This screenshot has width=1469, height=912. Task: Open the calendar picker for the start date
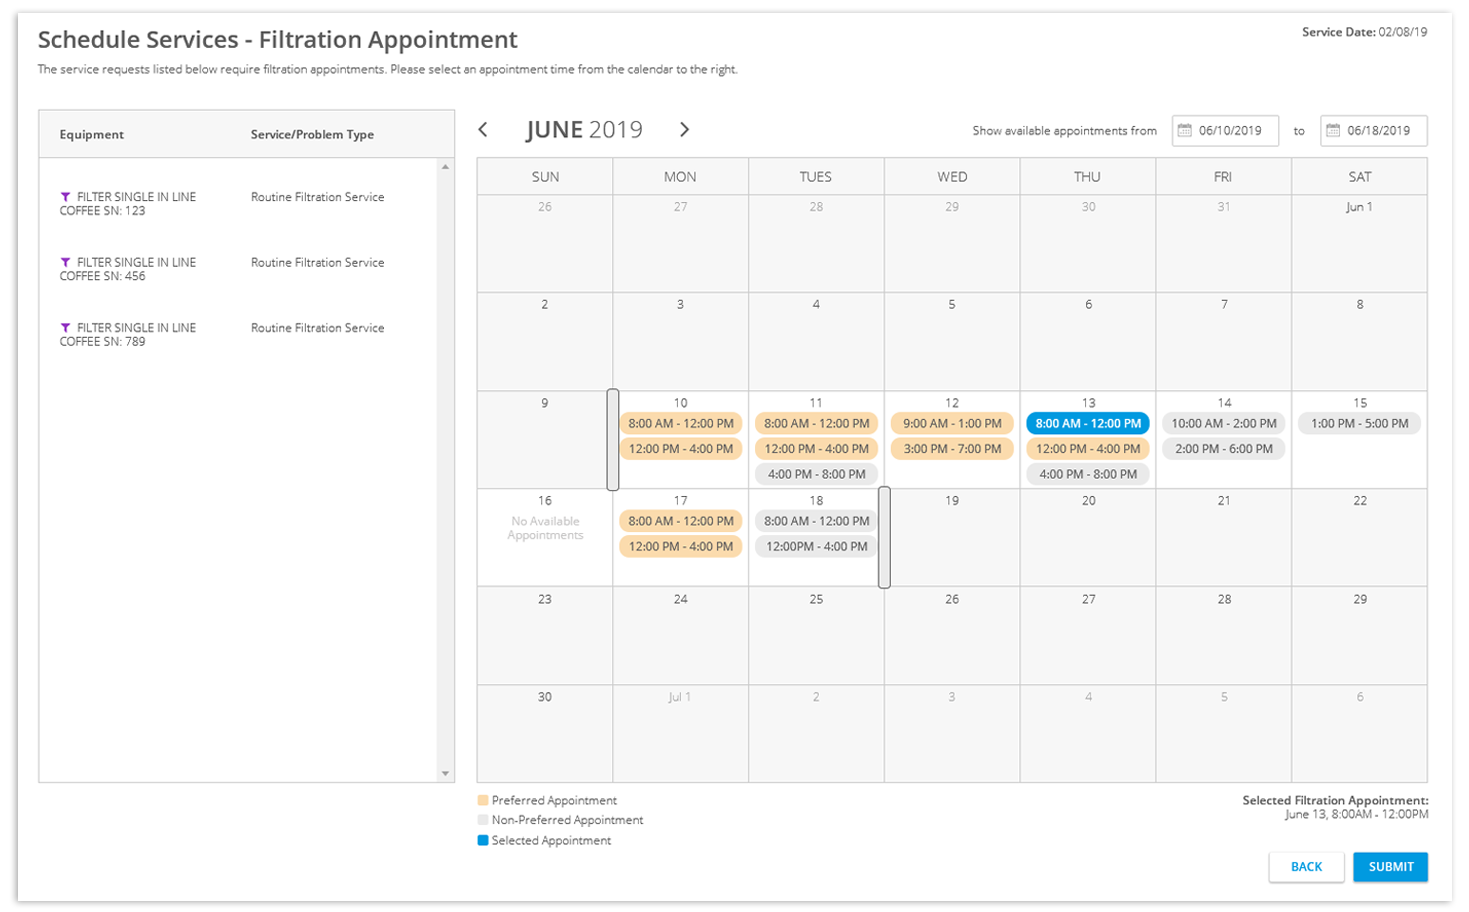click(x=1183, y=130)
